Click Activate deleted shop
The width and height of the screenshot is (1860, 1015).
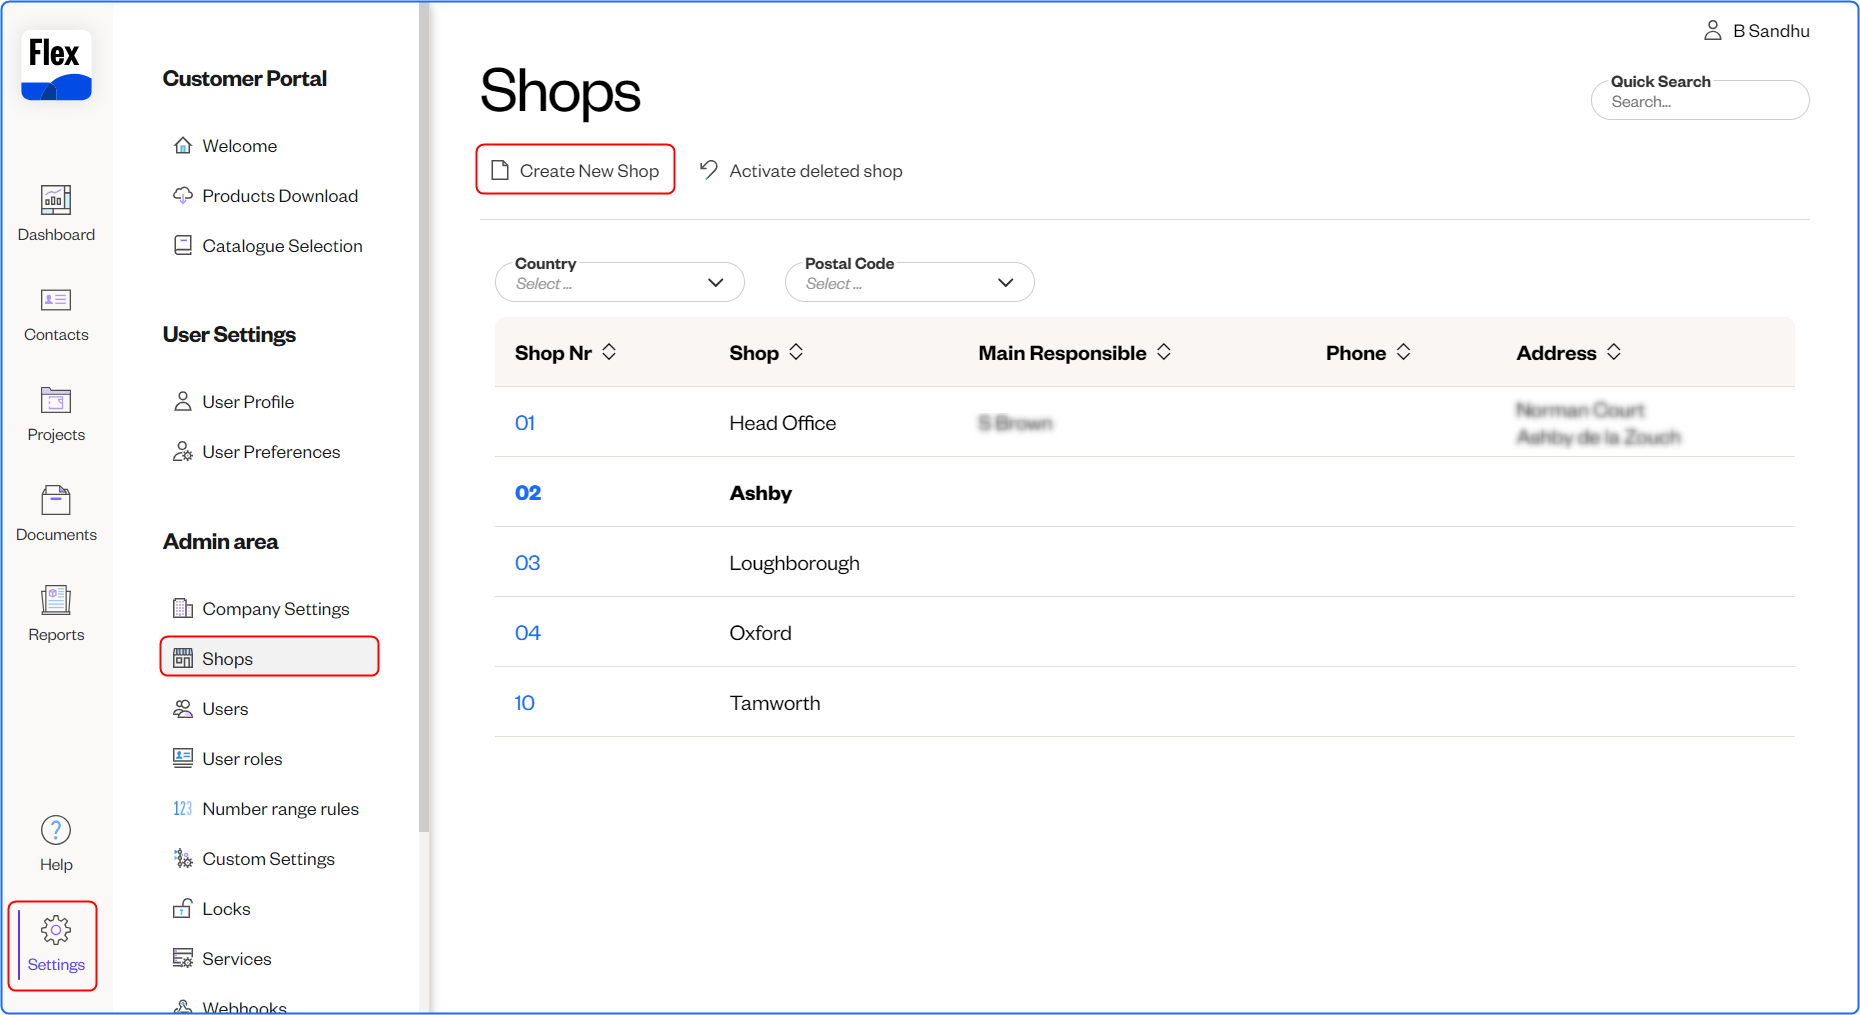tap(800, 170)
